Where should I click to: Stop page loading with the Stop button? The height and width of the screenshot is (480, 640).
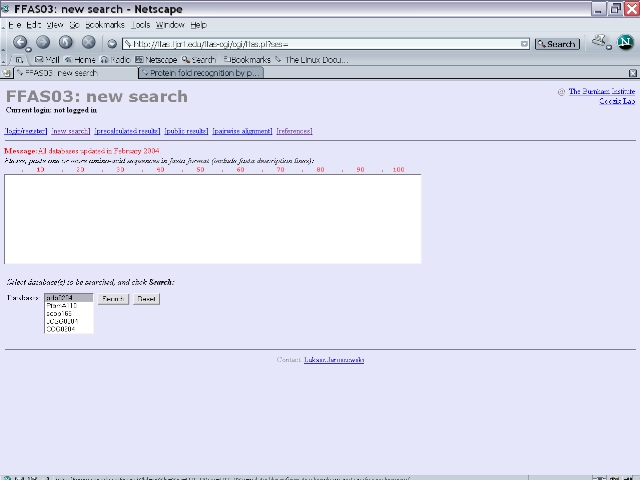point(89,43)
